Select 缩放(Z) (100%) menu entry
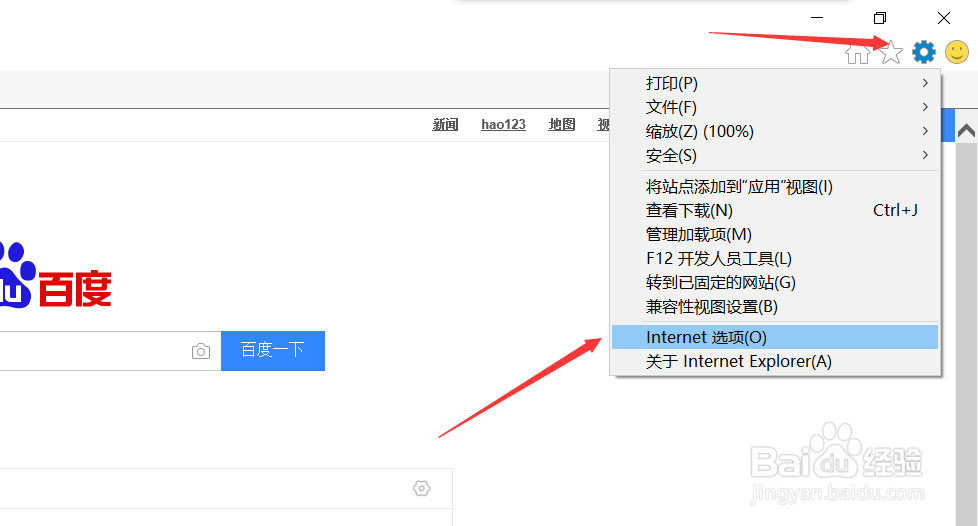This screenshot has width=978, height=526. coord(775,131)
